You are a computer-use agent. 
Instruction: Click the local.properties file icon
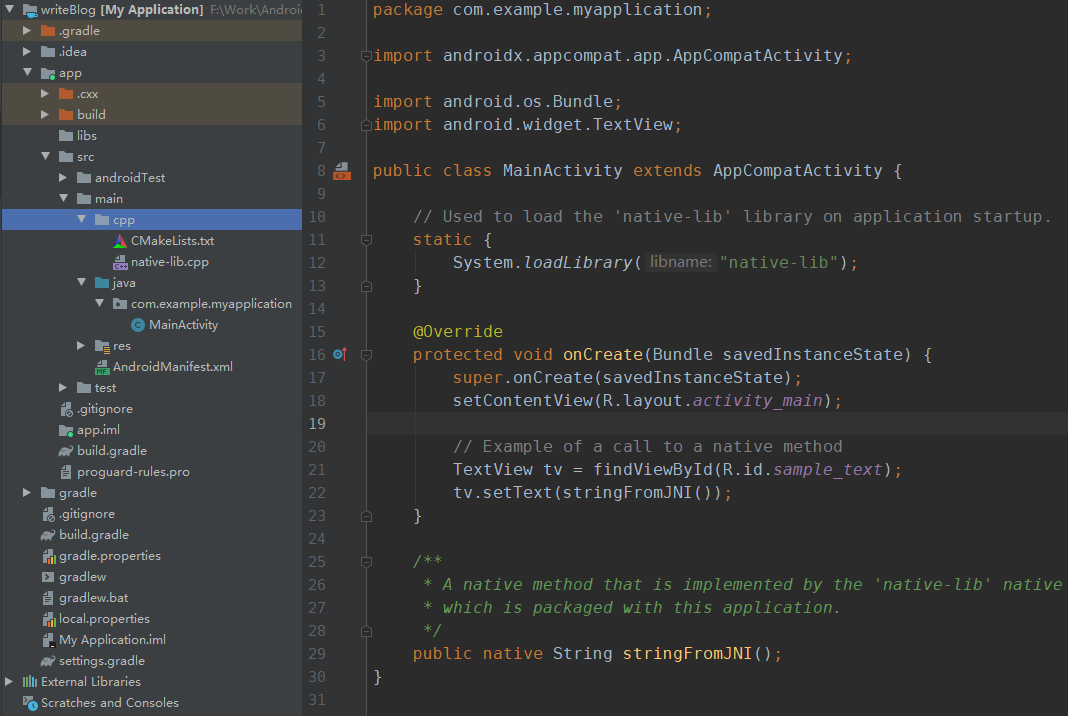(x=48, y=619)
